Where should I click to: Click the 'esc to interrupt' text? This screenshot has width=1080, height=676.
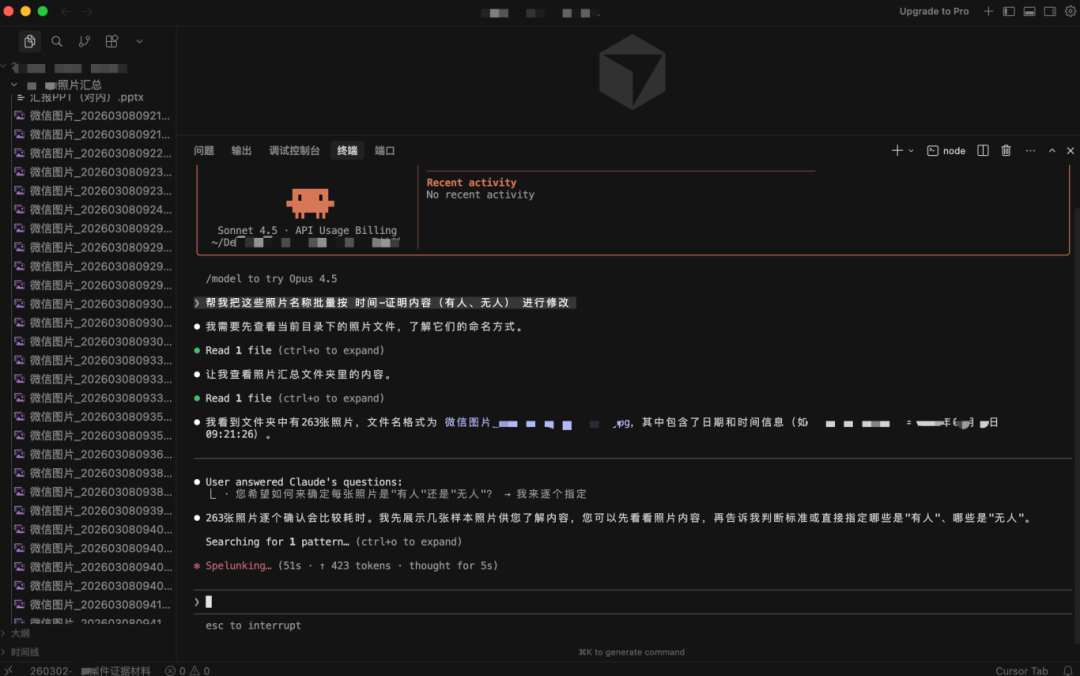tap(253, 625)
